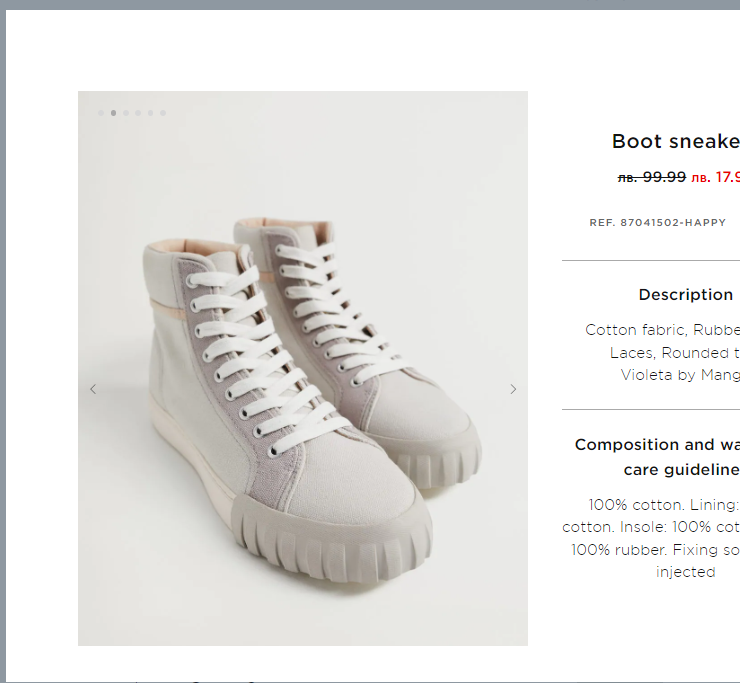Jump to the third carousel dot
Viewport: 740px width, 683px height.
tap(126, 113)
